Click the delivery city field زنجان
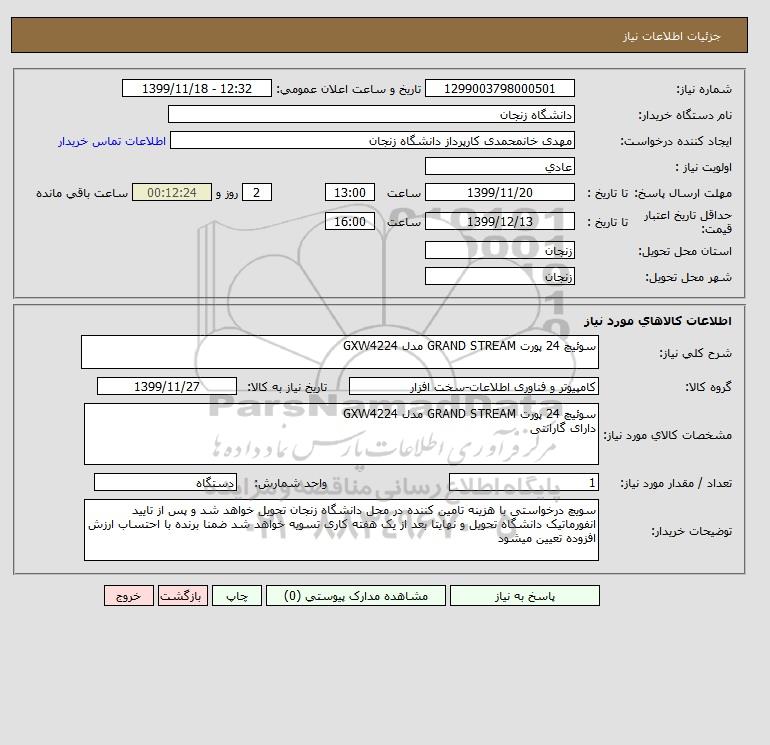The height and width of the screenshot is (745, 770). (x=499, y=276)
